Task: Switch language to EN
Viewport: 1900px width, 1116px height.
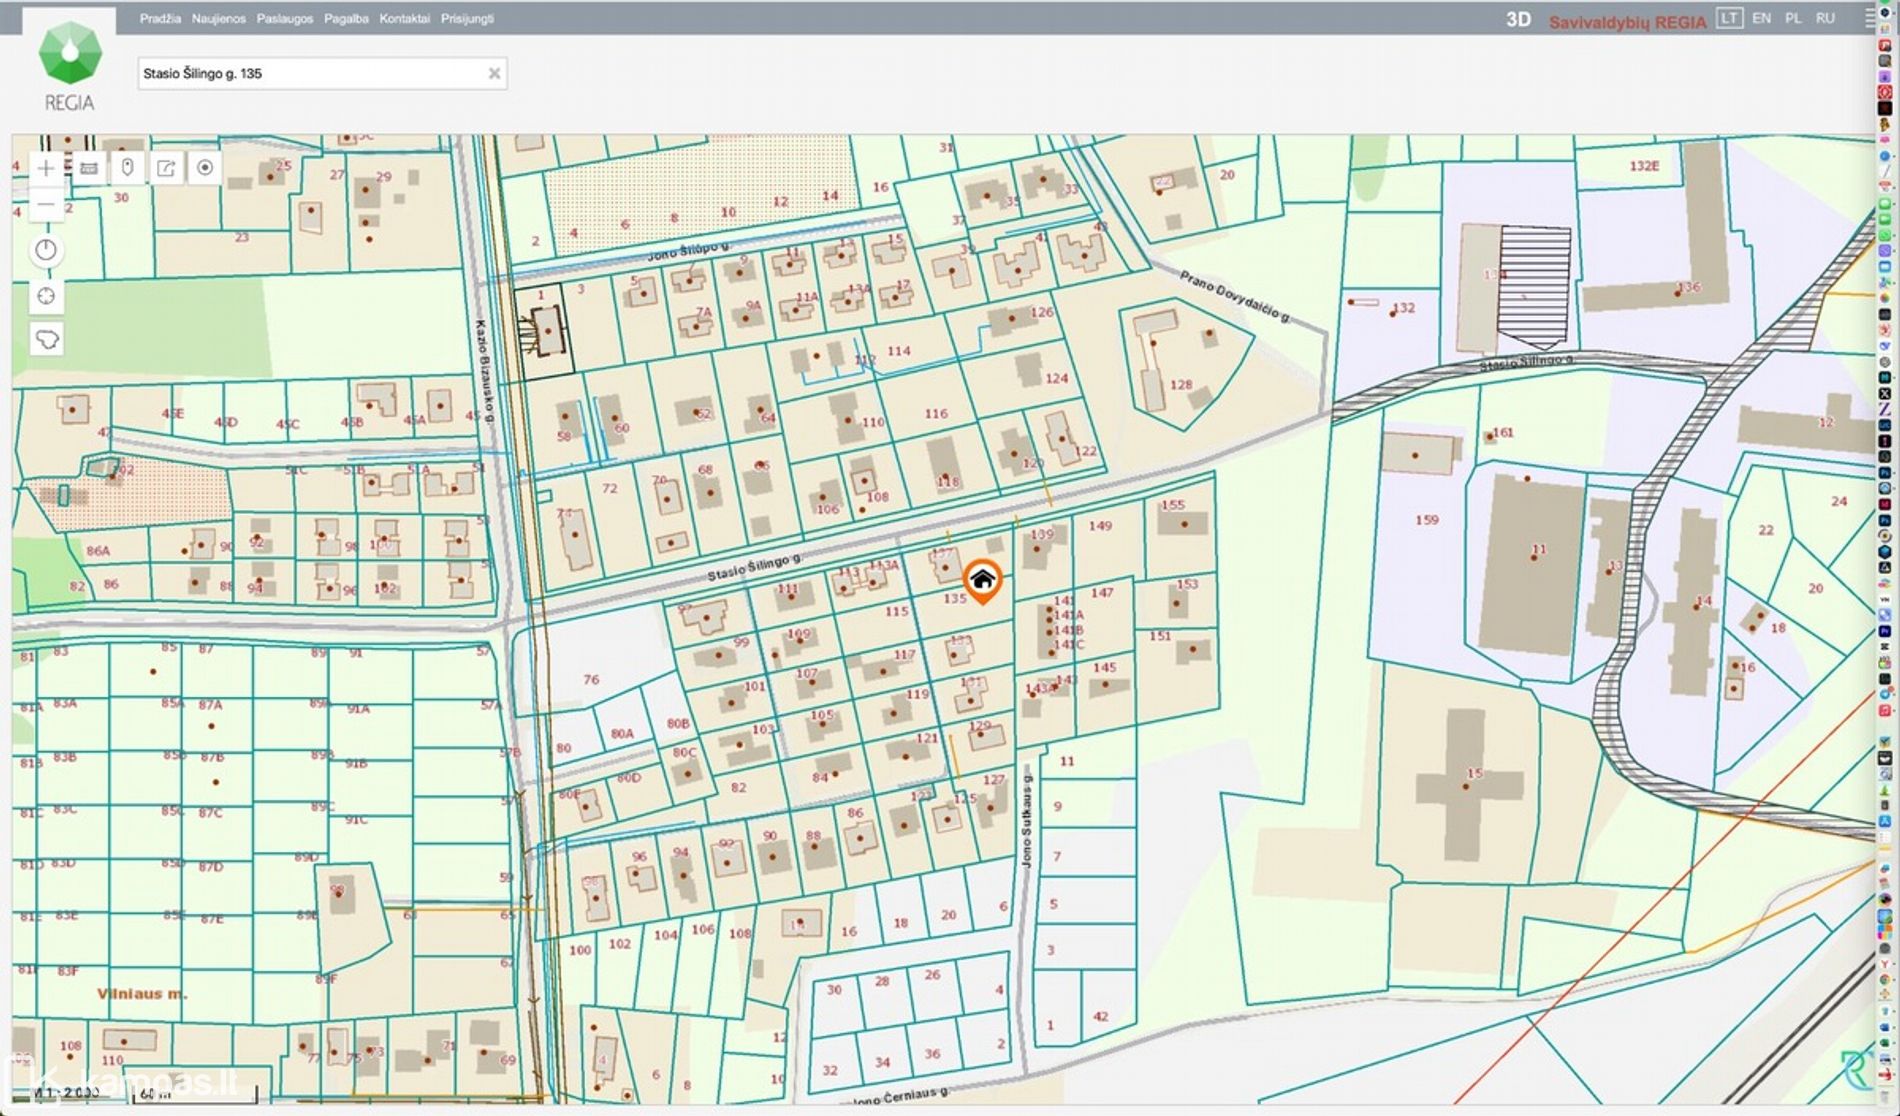Action: click(x=1761, y=18)
